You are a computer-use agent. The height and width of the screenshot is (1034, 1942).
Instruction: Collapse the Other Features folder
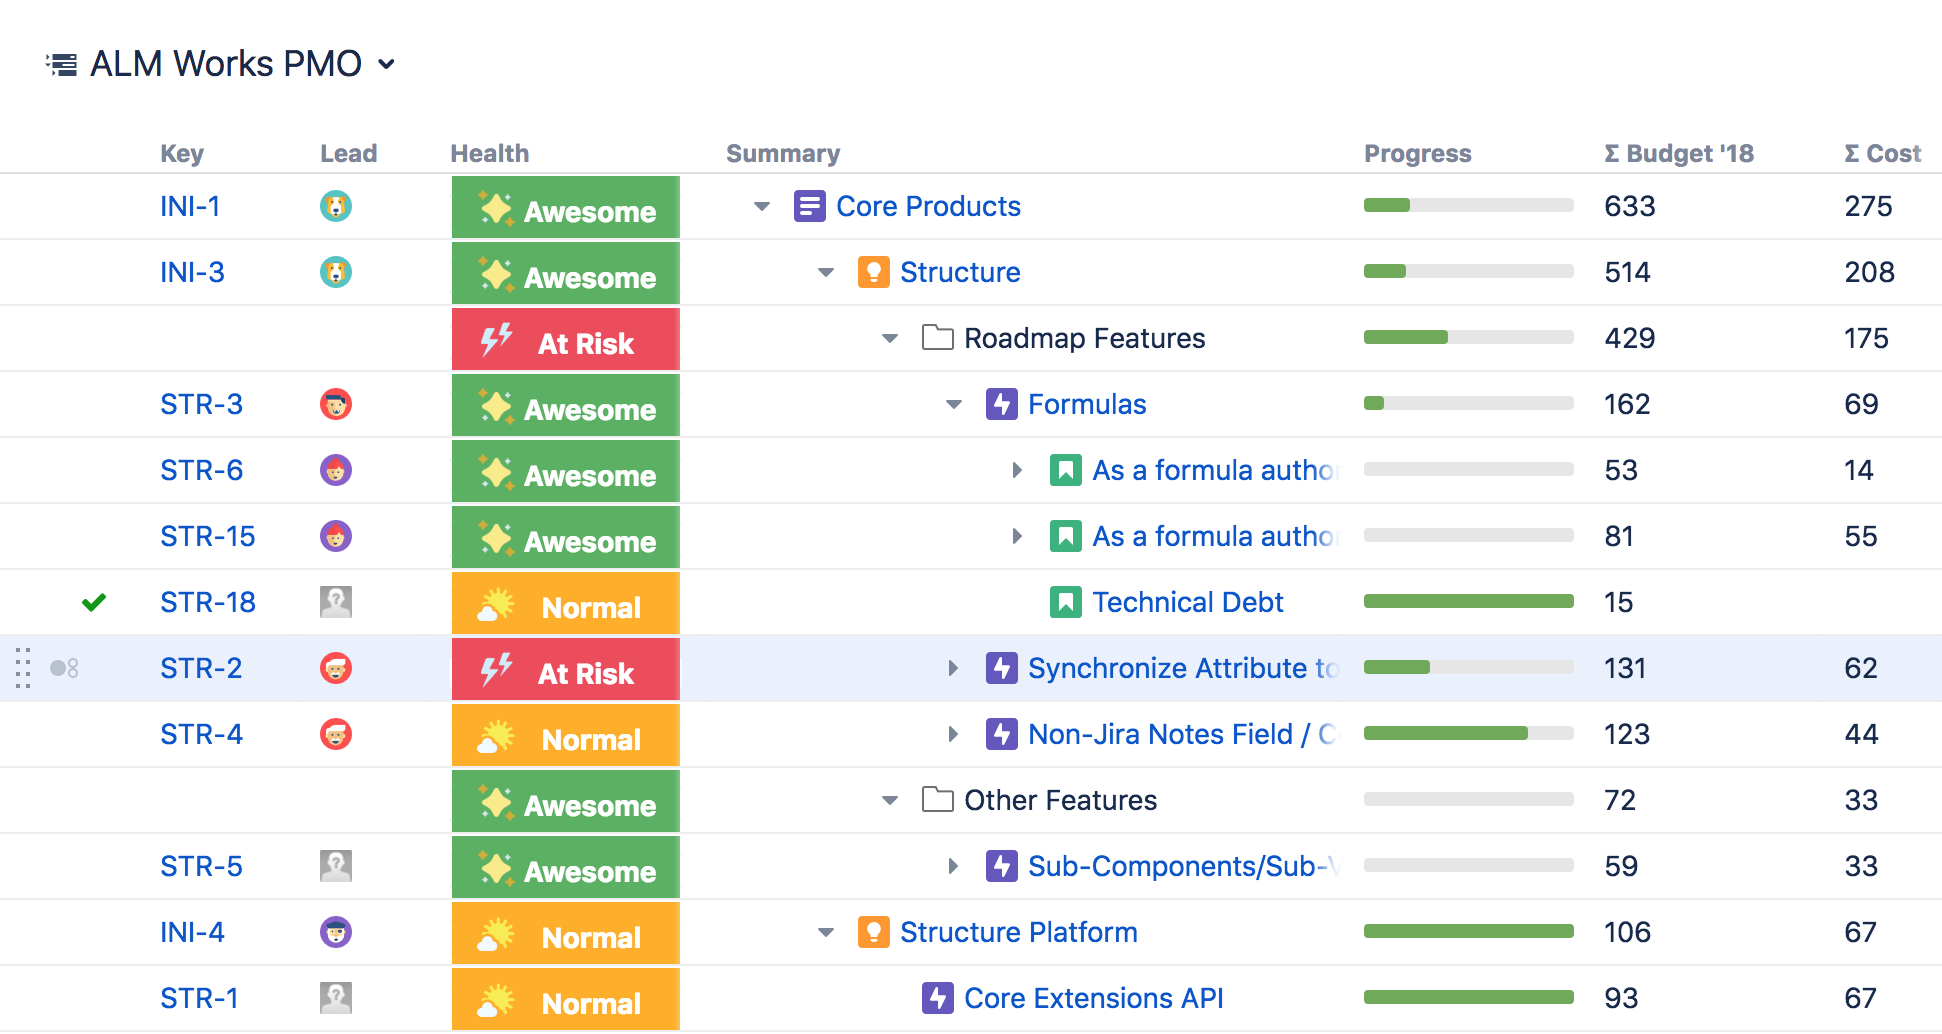(x=890, y=801)
